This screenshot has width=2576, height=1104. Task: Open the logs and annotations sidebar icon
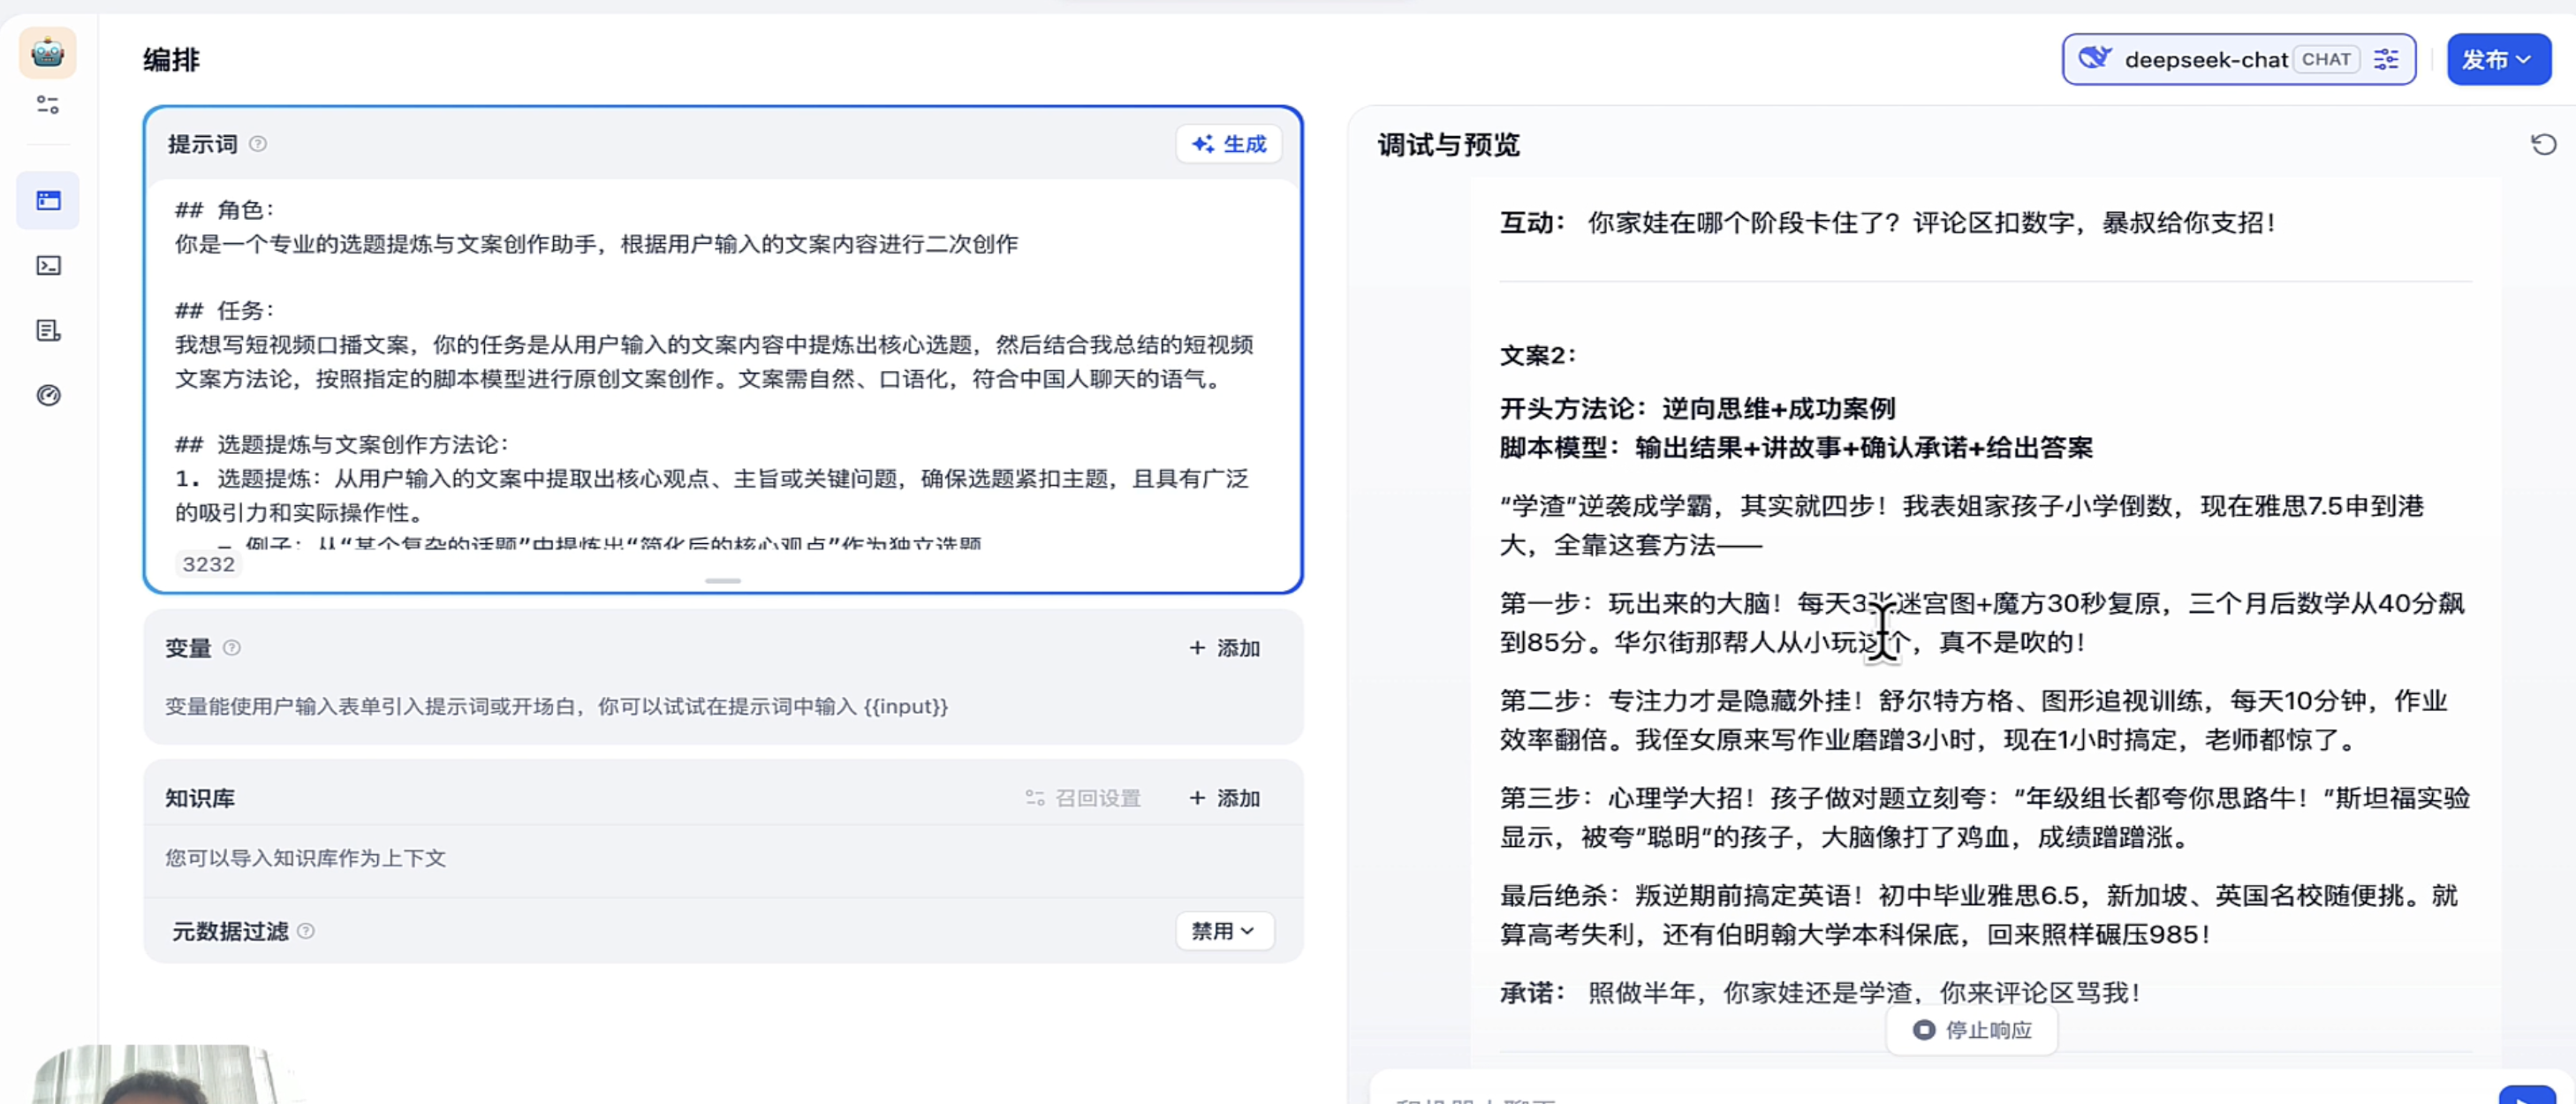coord(48,331)
